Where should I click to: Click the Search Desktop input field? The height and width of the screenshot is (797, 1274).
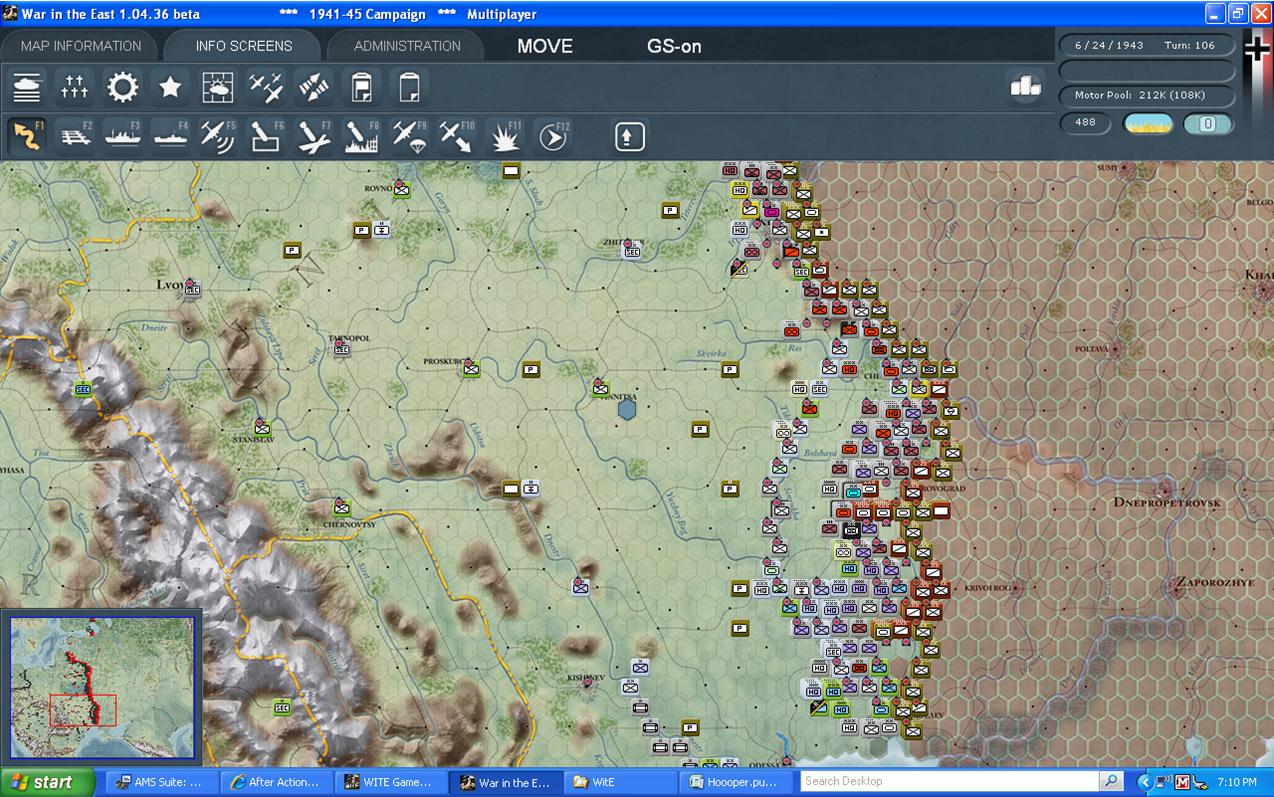(949, 782)
